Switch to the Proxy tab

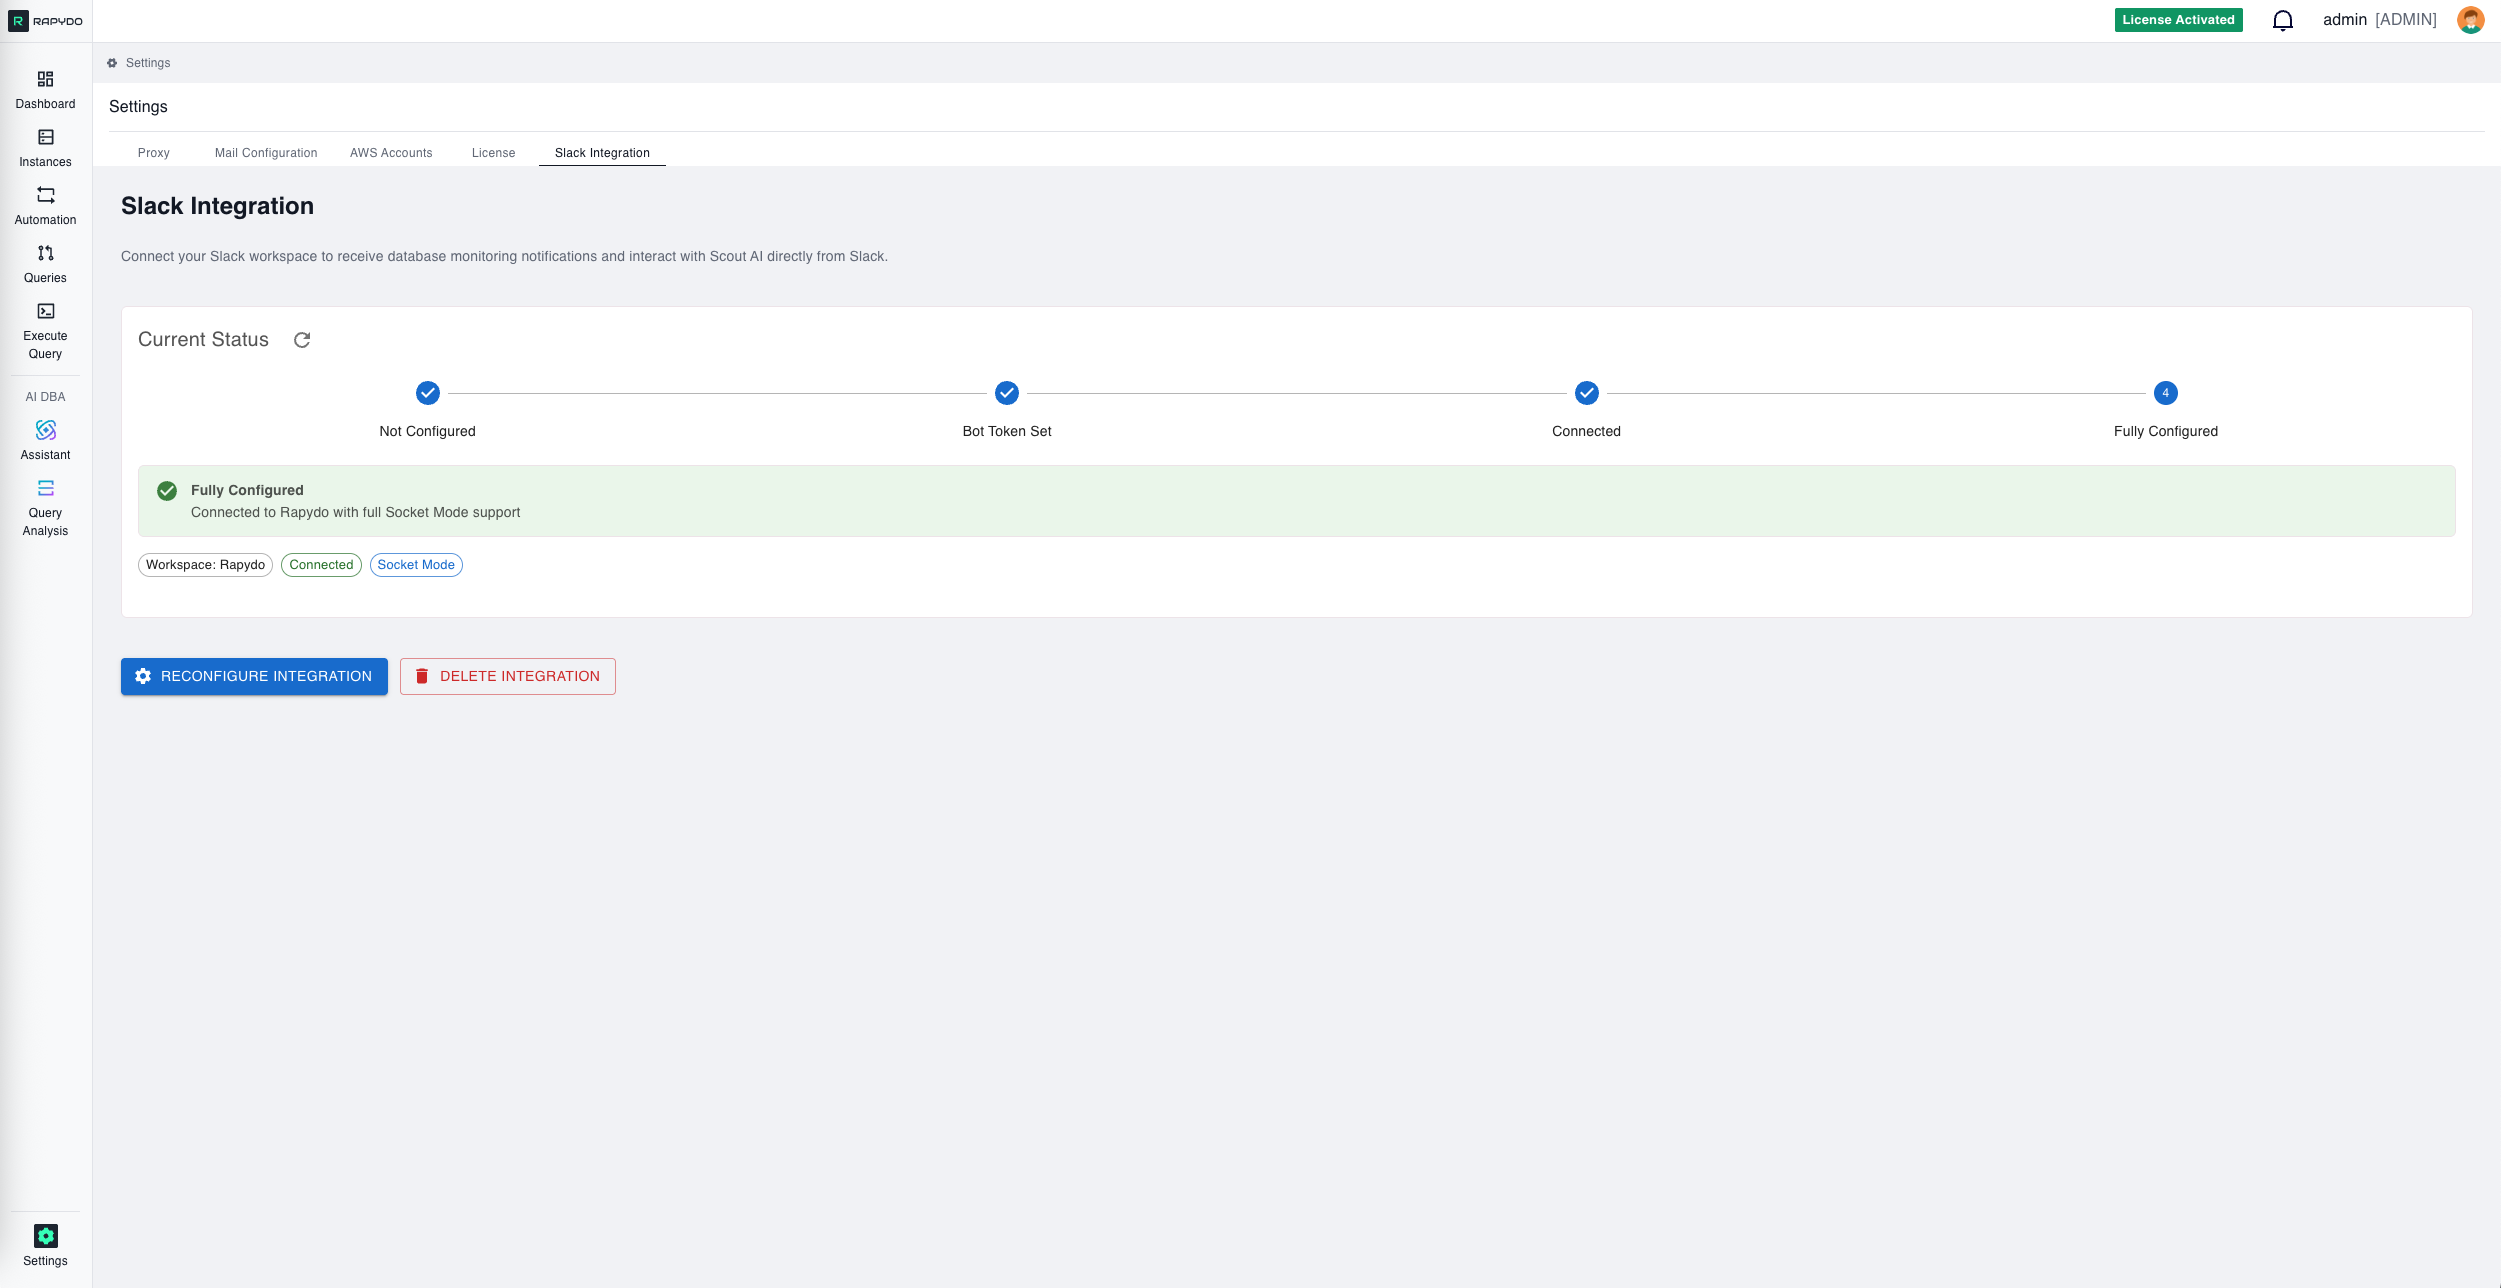[x=153, y=152]
